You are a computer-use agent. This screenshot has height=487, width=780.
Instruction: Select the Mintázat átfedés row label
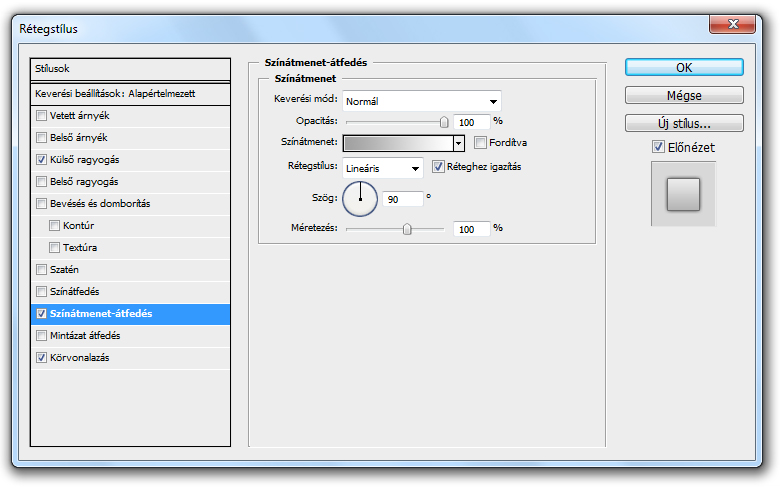tap(85, 336)
